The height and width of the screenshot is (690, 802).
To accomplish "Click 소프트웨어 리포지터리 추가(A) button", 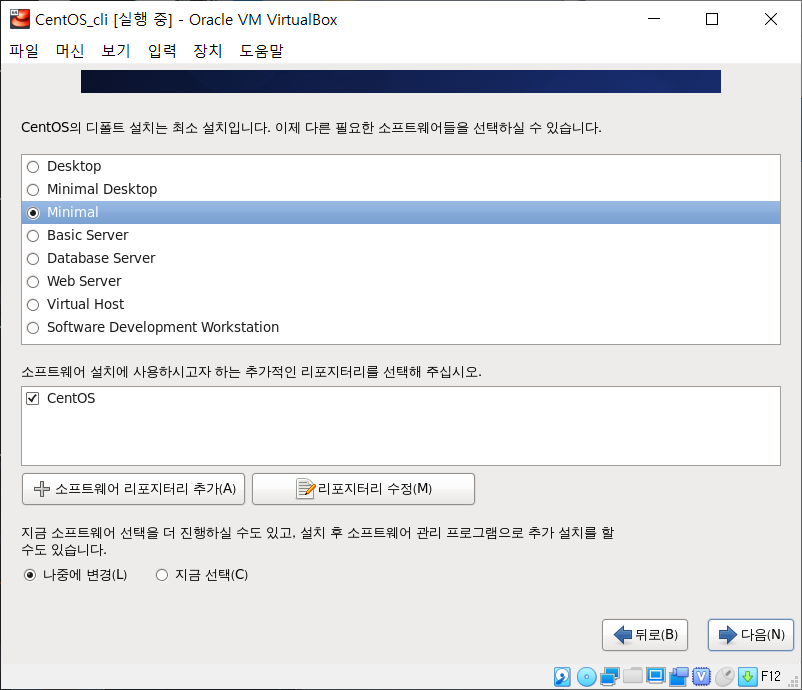I will click(x=133, y=489).
